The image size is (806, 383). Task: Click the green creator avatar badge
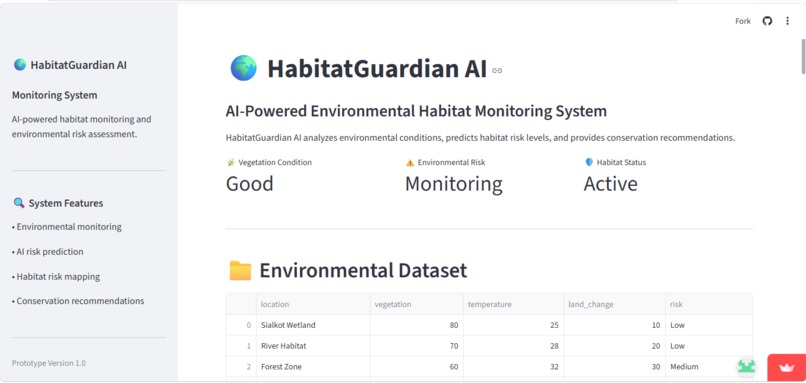pos(746,367)
